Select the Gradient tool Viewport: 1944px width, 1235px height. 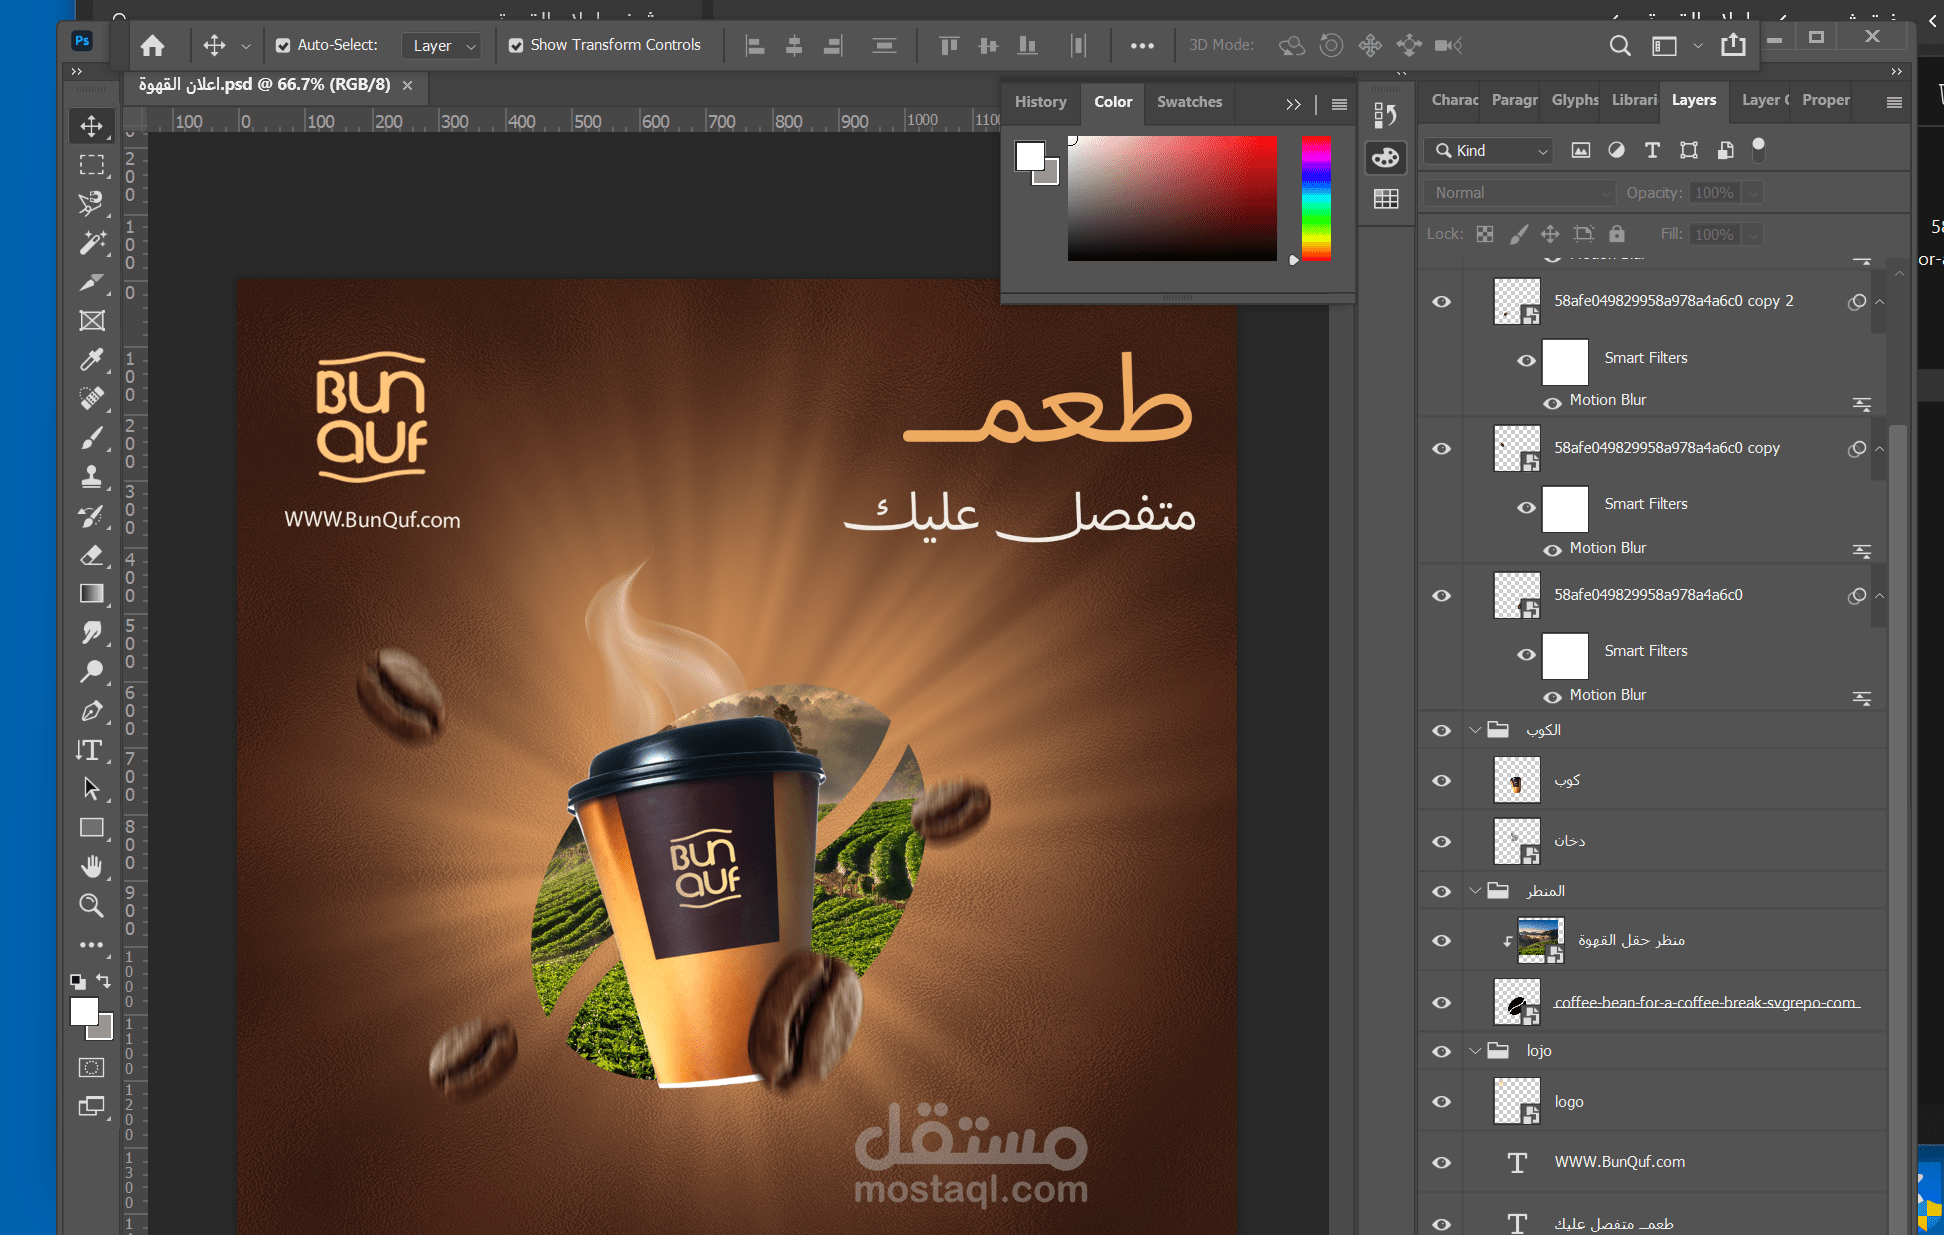click(x=91, y=594)
